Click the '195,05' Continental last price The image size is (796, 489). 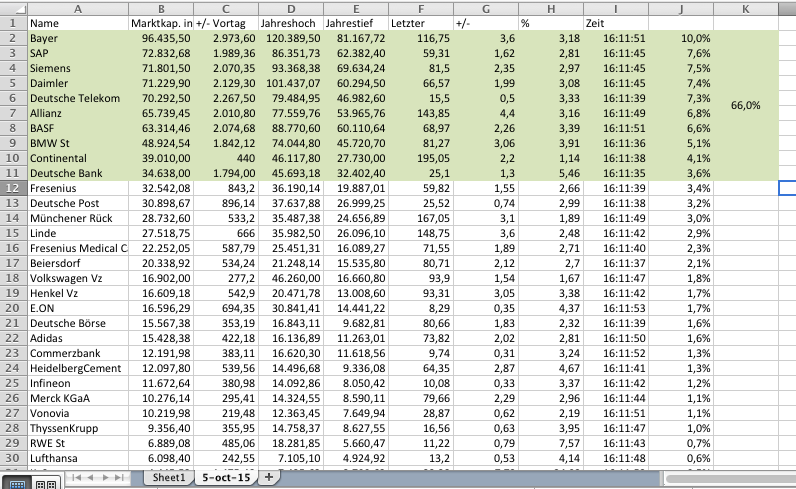[421, 158]
